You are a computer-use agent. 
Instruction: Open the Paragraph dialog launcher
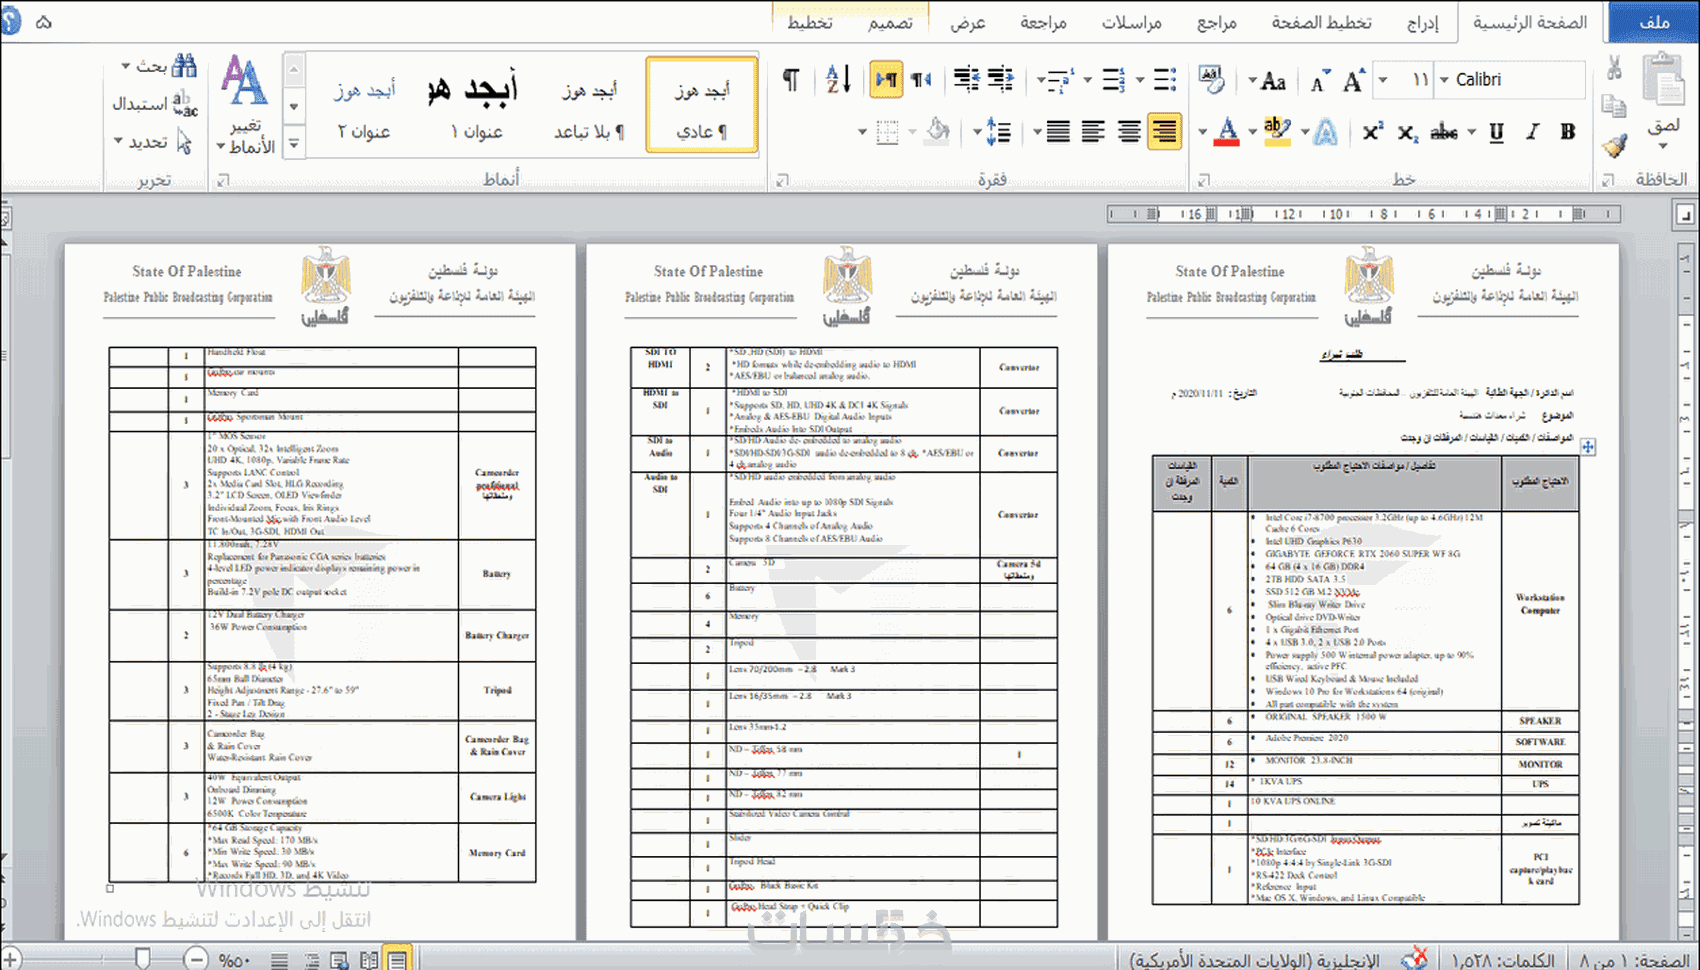[x=783, y=180]
